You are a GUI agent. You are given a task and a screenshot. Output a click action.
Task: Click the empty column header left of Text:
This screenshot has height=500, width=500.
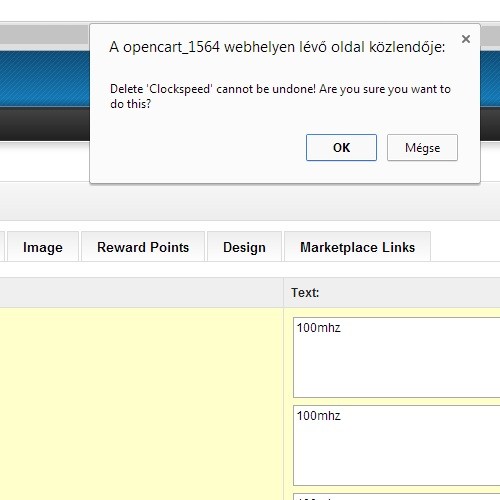[x=142, y=292]
